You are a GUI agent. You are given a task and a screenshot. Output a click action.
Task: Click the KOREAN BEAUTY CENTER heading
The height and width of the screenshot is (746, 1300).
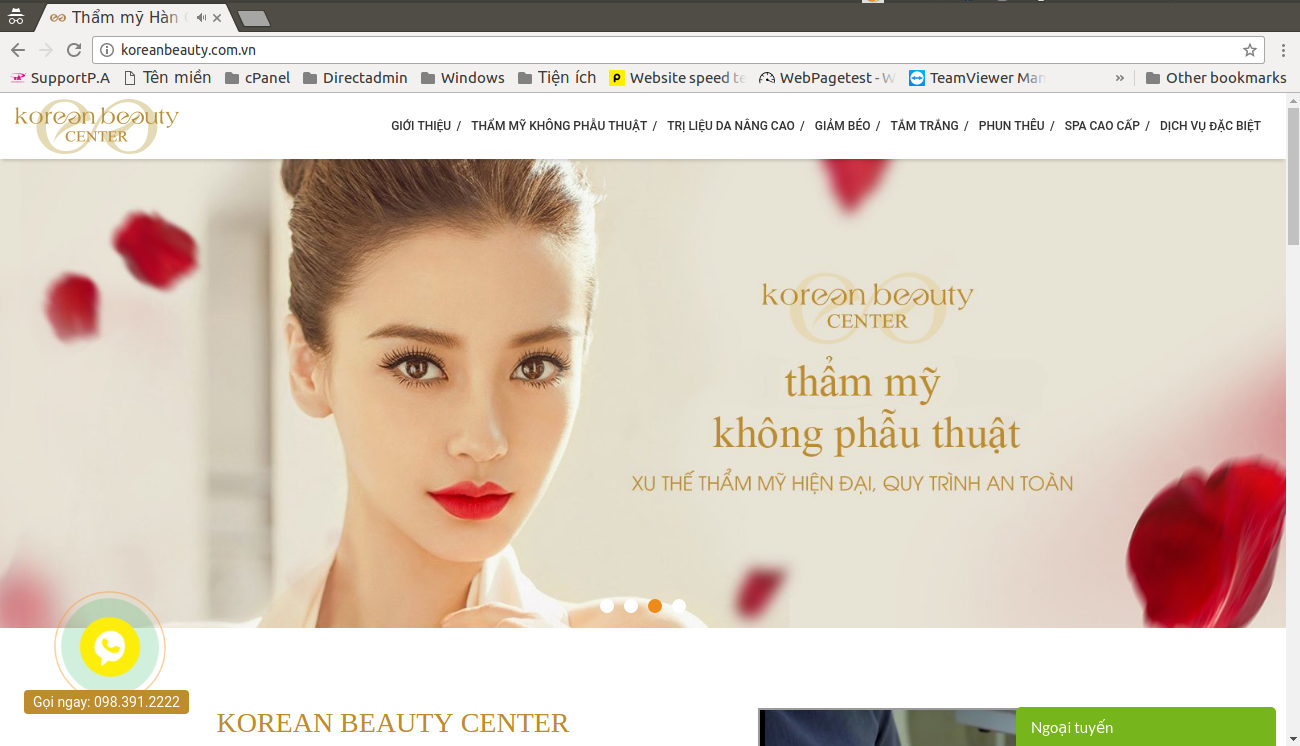pos(392,723)
